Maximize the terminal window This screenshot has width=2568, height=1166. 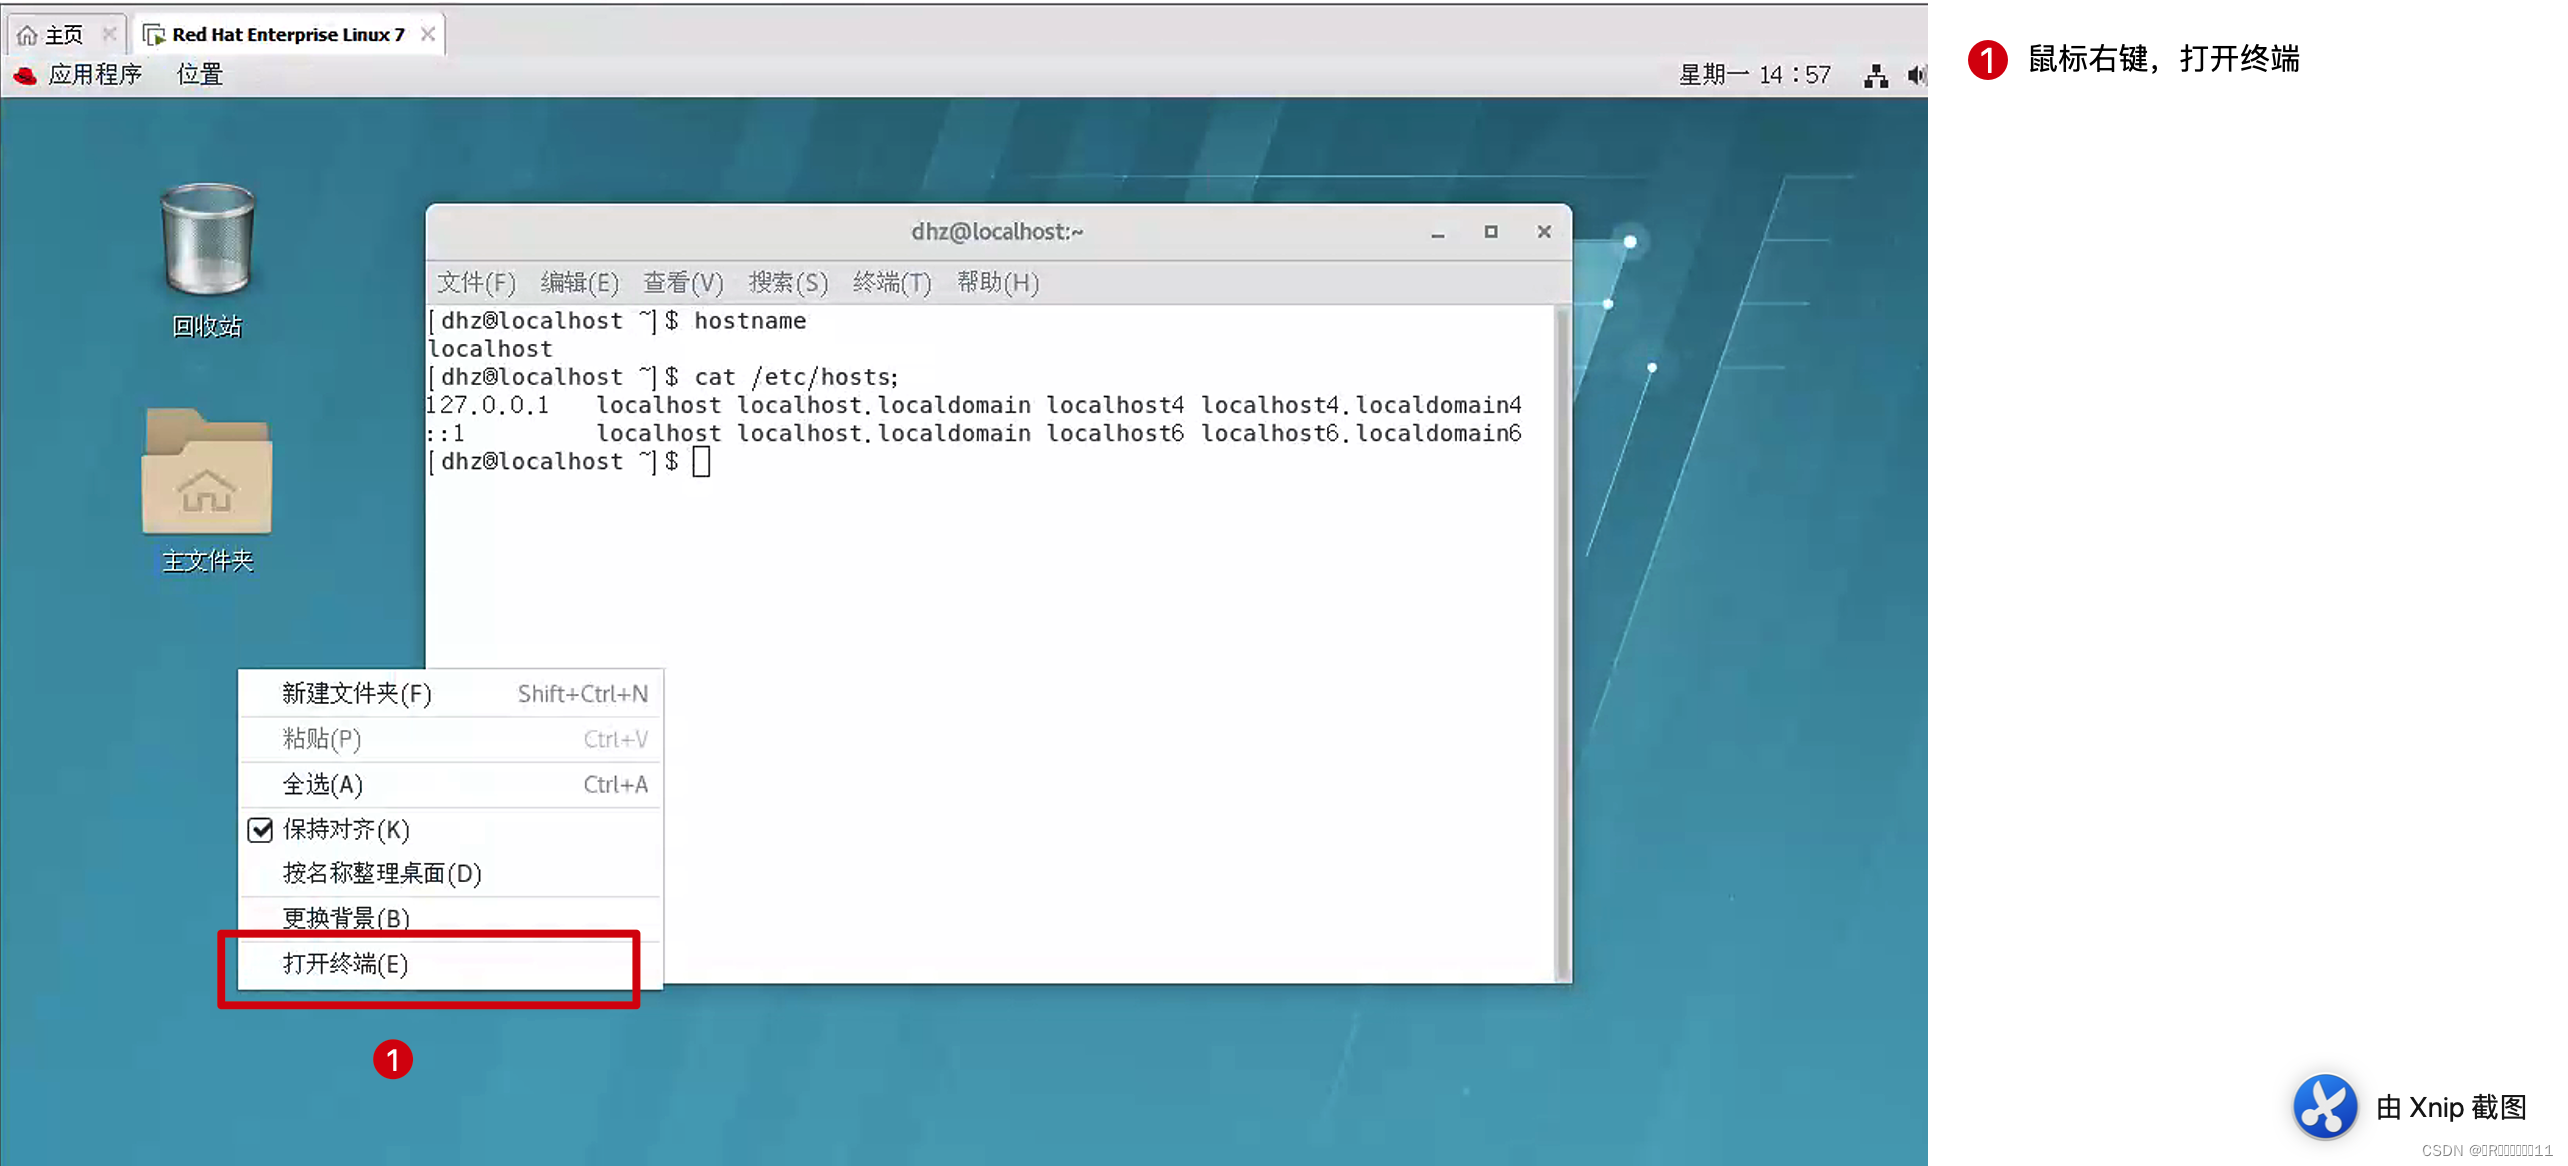pos(1490,232)
